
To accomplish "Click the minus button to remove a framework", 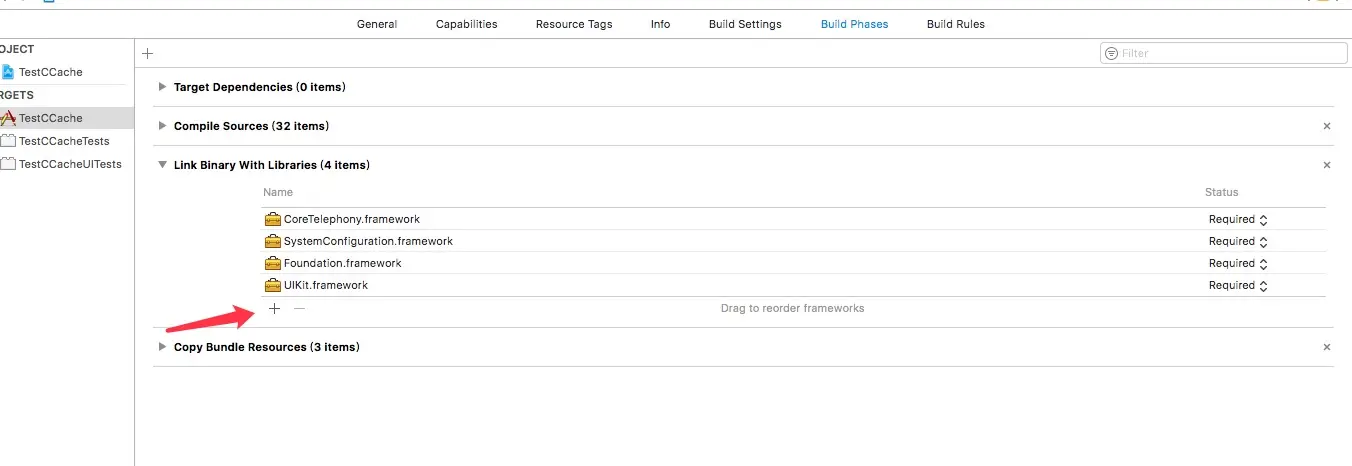I will point(299,309).
